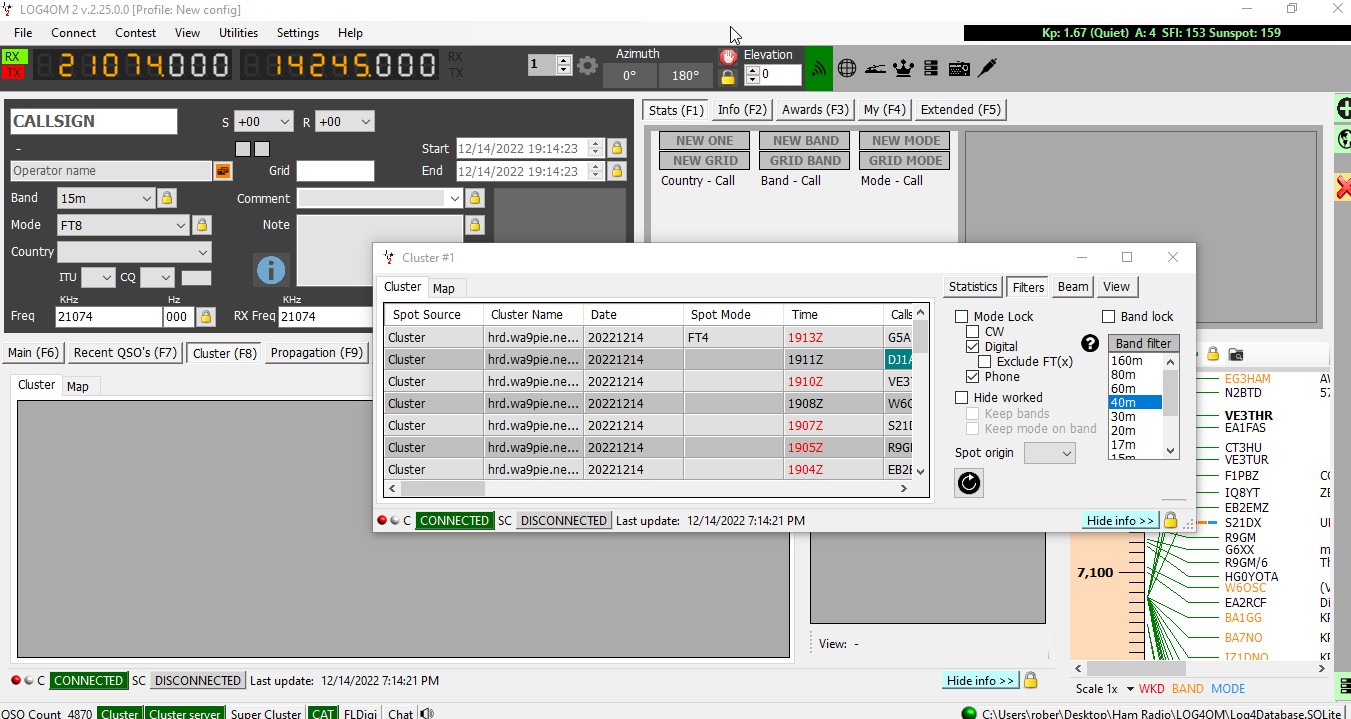Switch to Awards (F3) tab
This screenshot has height=719, width=1351.
point(815,110)
